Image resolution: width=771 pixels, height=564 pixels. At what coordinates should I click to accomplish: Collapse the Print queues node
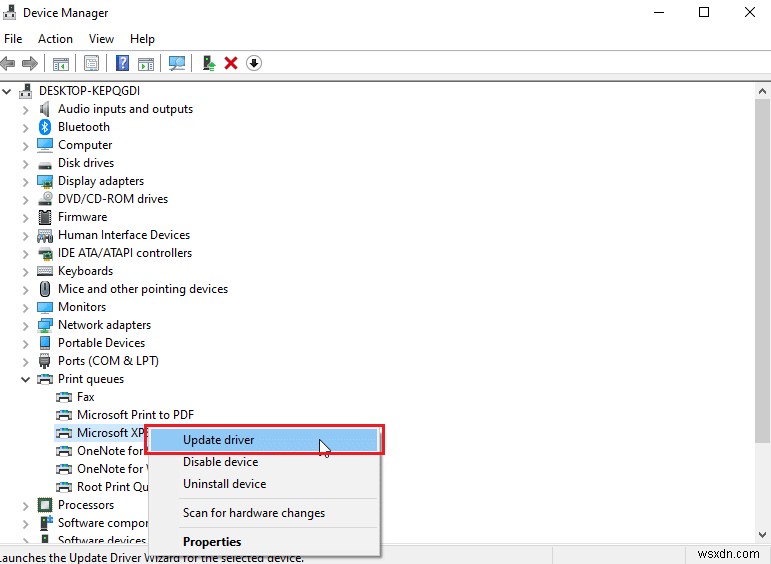[x=26, y=379]
